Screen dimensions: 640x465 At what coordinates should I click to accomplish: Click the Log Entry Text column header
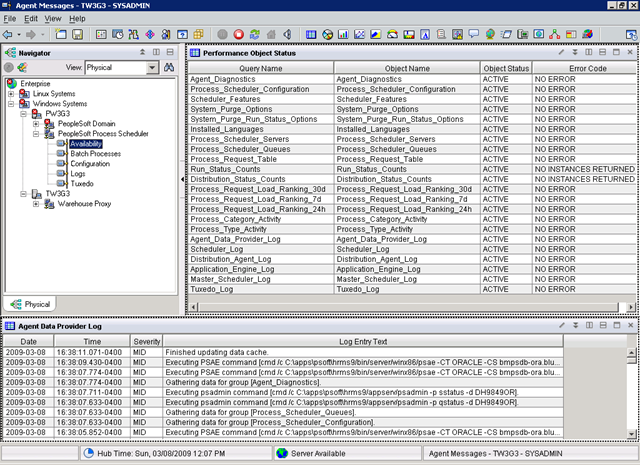tap(363, 342)
